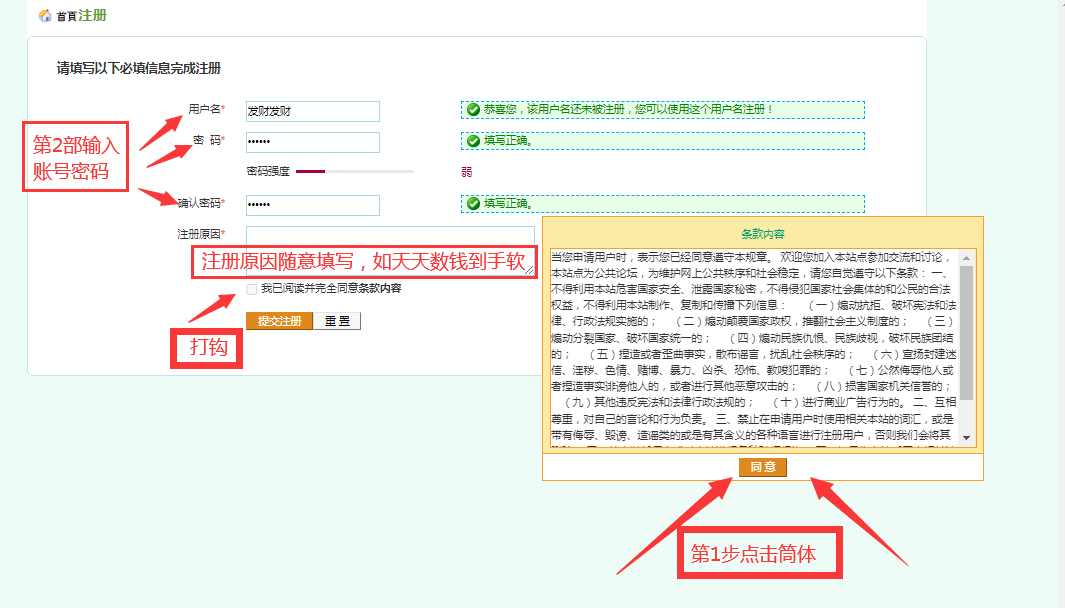Click the green checkmark beside the 确认密码 validation
This screenshot has width=1065, height=608.
coord(473,204)
